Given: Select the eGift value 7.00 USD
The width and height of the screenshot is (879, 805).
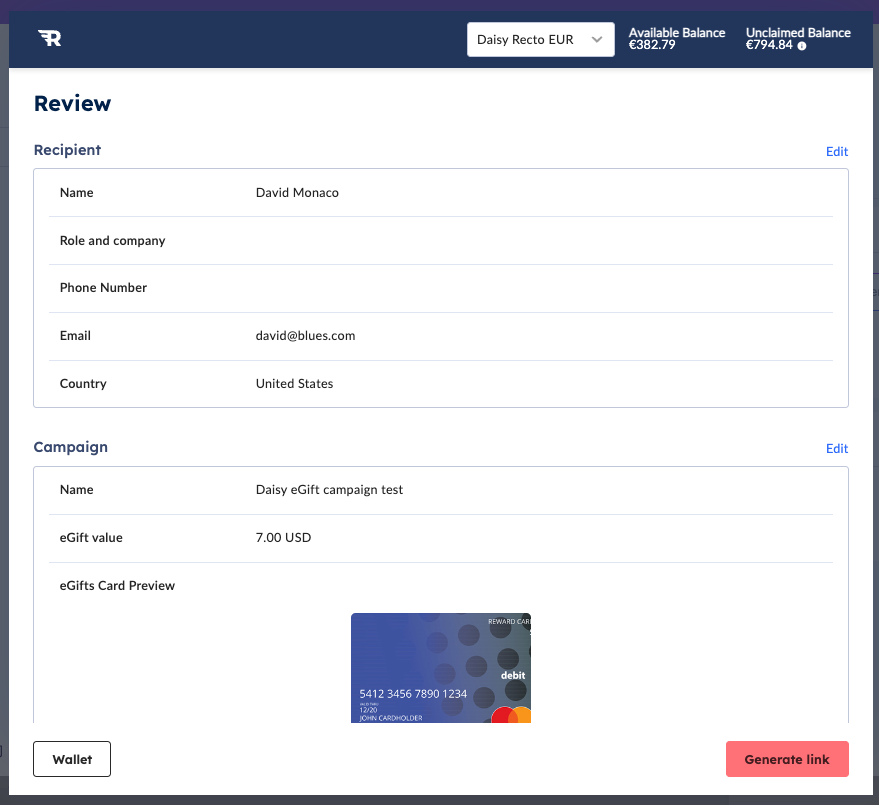Looking at the screenshot, I should [283, 538].
